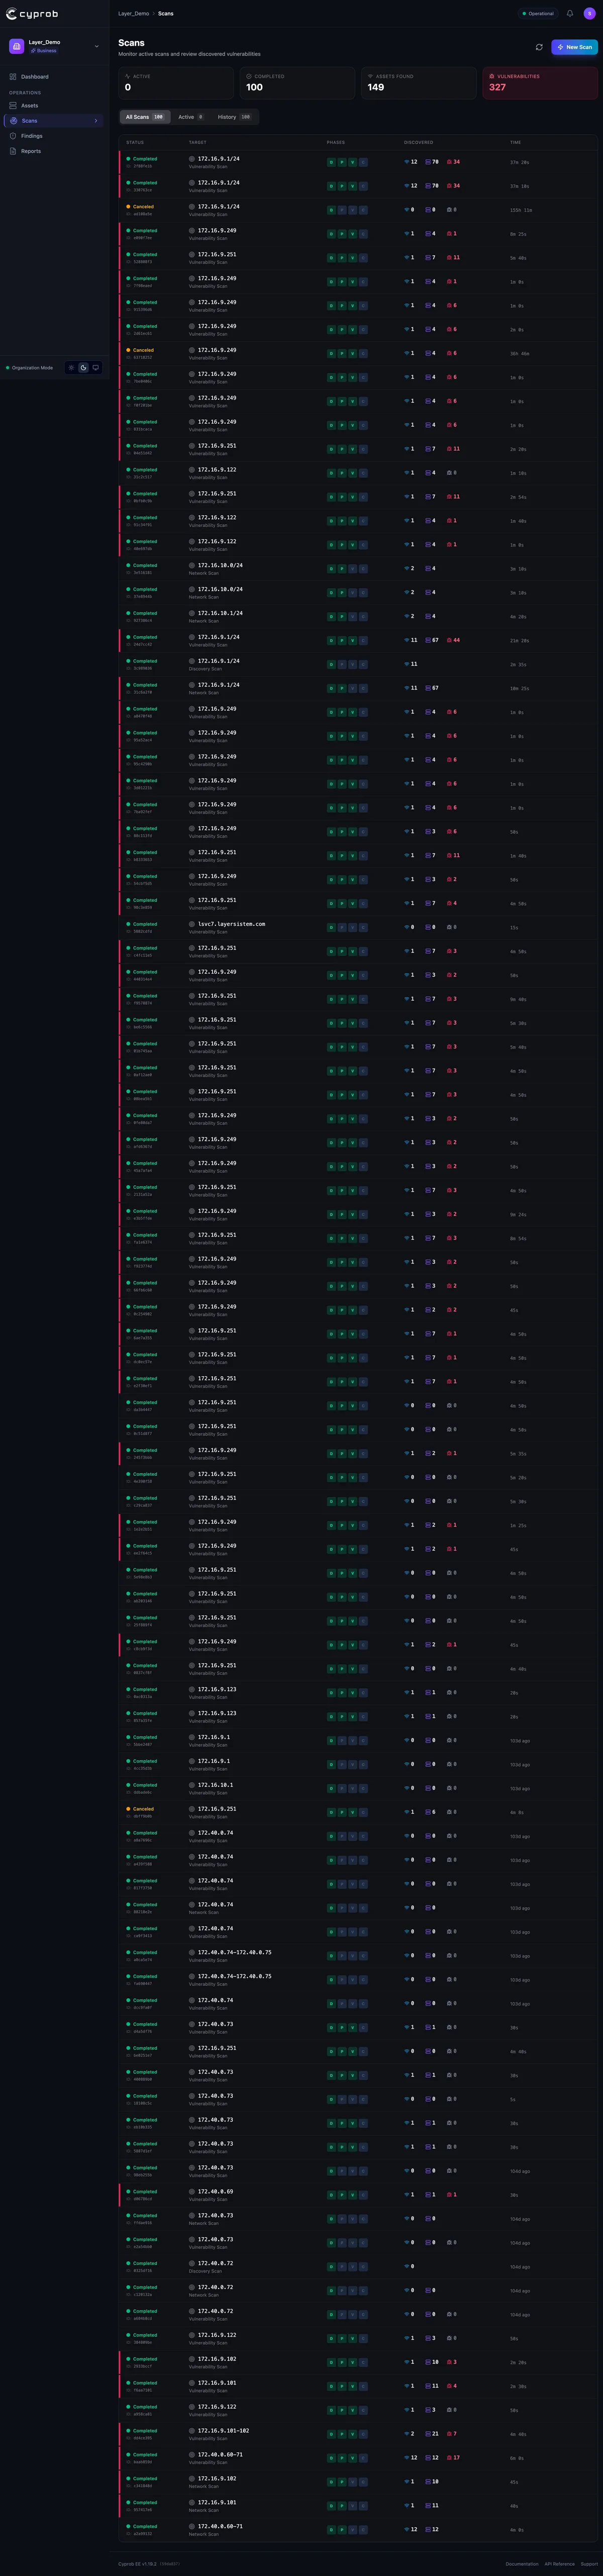This screenshot has width=603, height=2576.
Task: Click the Cyprob logo
Action: (x=32, y=14)
